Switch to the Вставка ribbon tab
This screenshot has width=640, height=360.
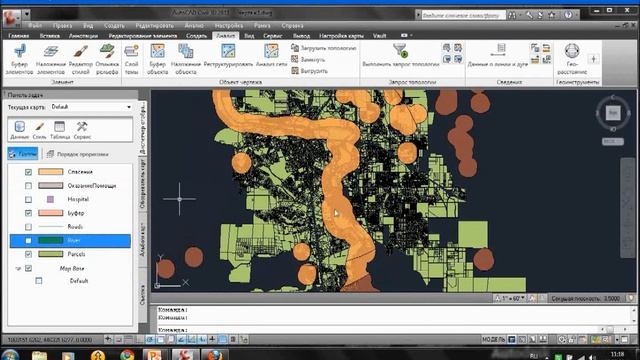tap(50, 36)
